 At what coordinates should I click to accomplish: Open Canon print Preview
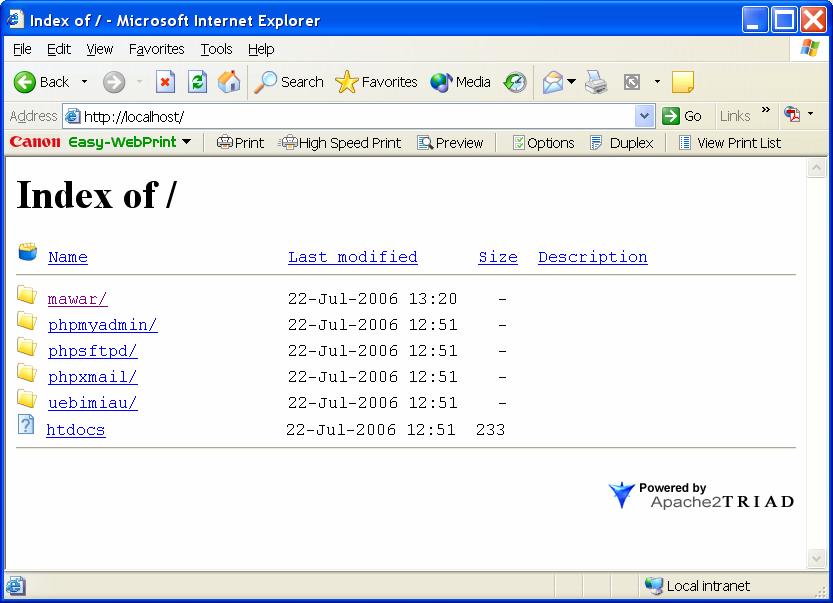point(450,143)
